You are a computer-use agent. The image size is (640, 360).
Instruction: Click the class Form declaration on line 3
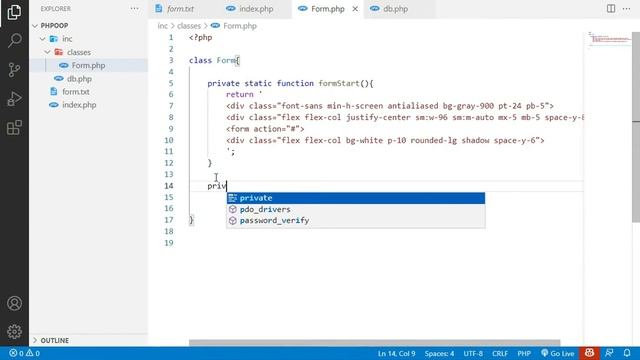pyautogui.click(x=214, y=60)
